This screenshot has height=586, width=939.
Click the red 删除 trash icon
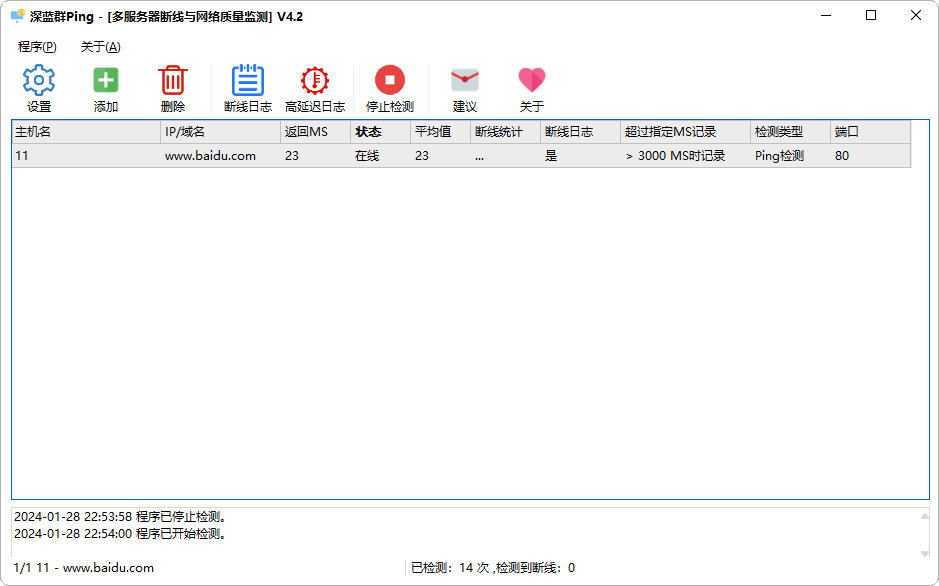[x=173, y=80]
